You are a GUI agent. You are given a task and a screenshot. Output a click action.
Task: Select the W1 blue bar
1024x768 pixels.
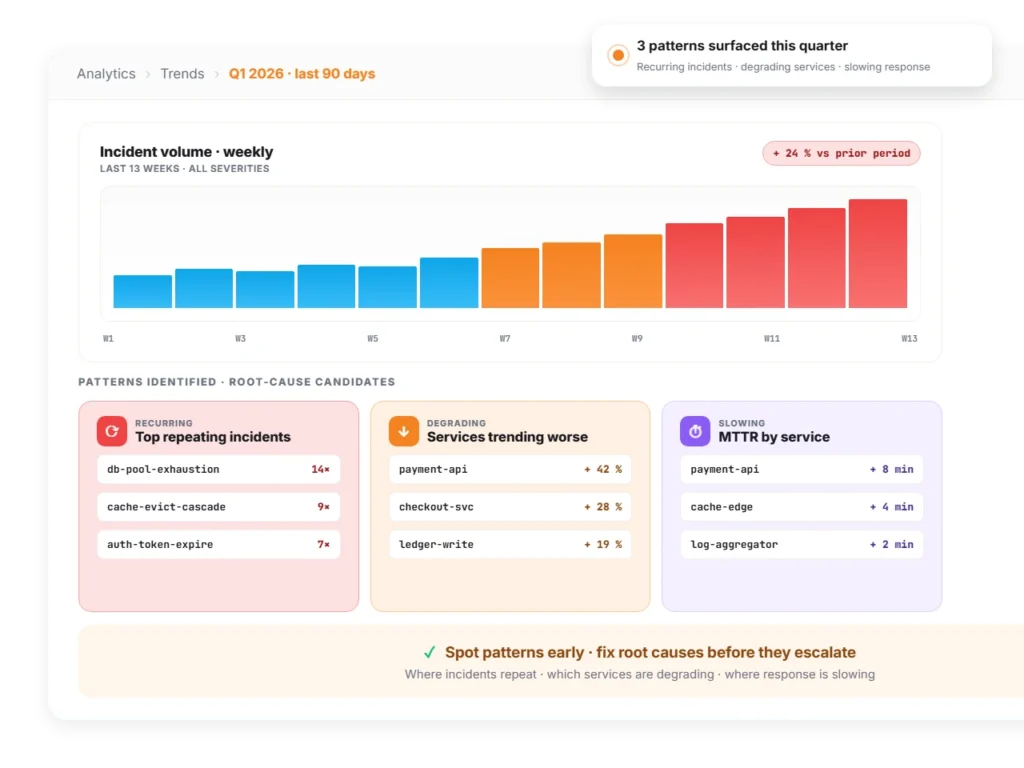[142, 291]
